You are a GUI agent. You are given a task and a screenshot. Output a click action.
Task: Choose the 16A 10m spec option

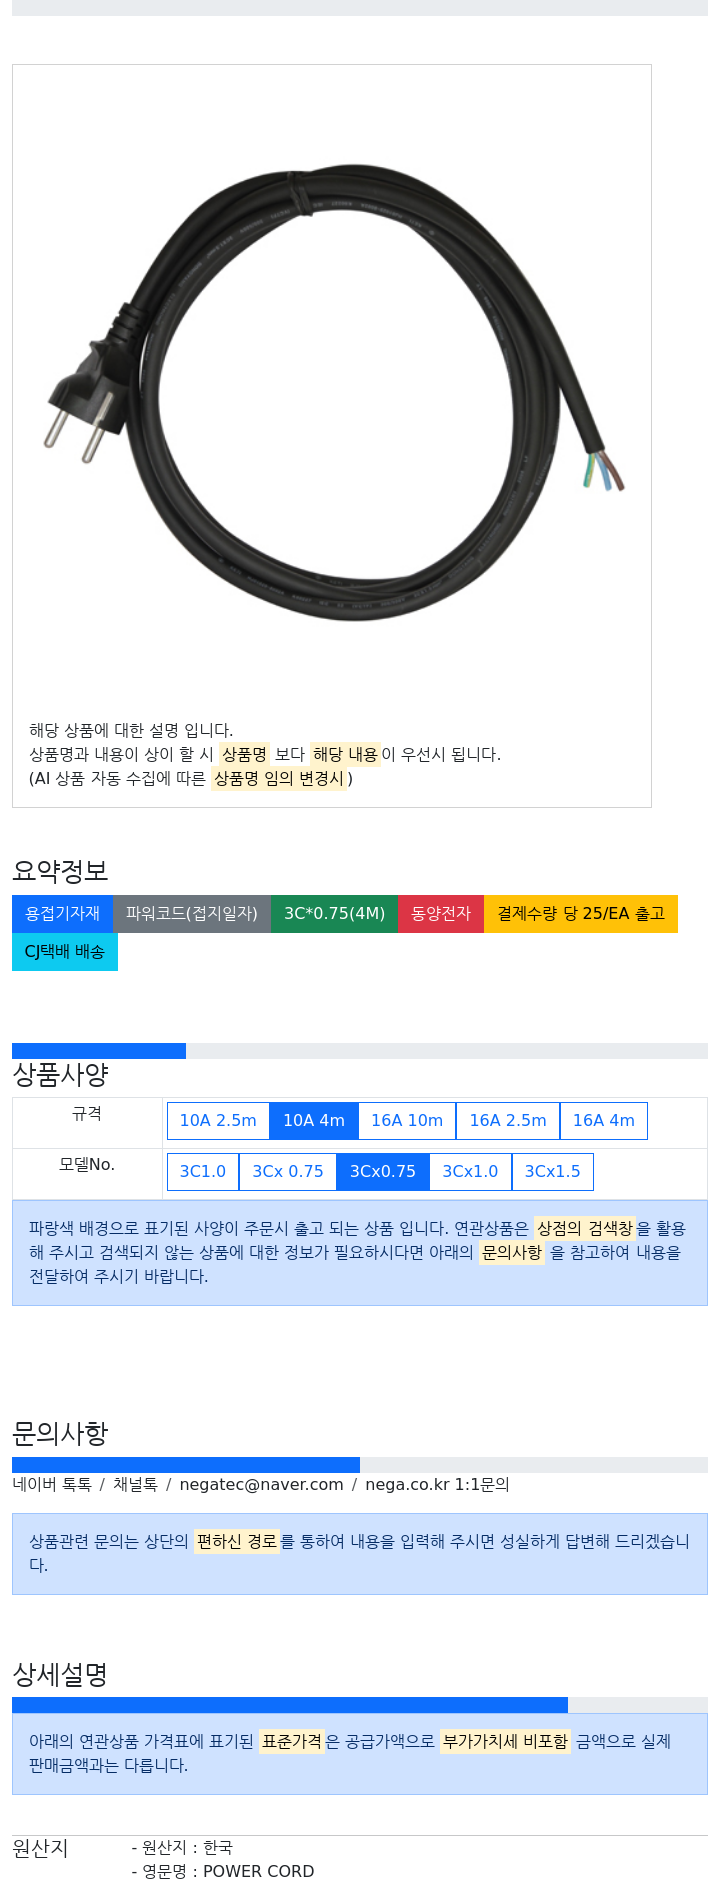(x=407, y=1121)
